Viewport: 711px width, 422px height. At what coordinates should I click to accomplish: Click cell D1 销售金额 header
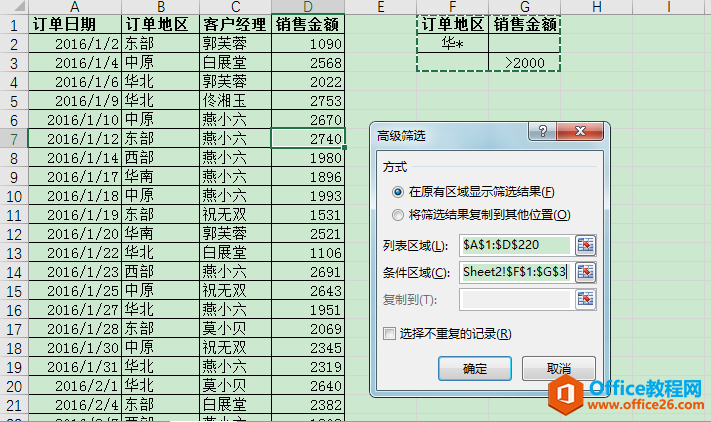308,24
